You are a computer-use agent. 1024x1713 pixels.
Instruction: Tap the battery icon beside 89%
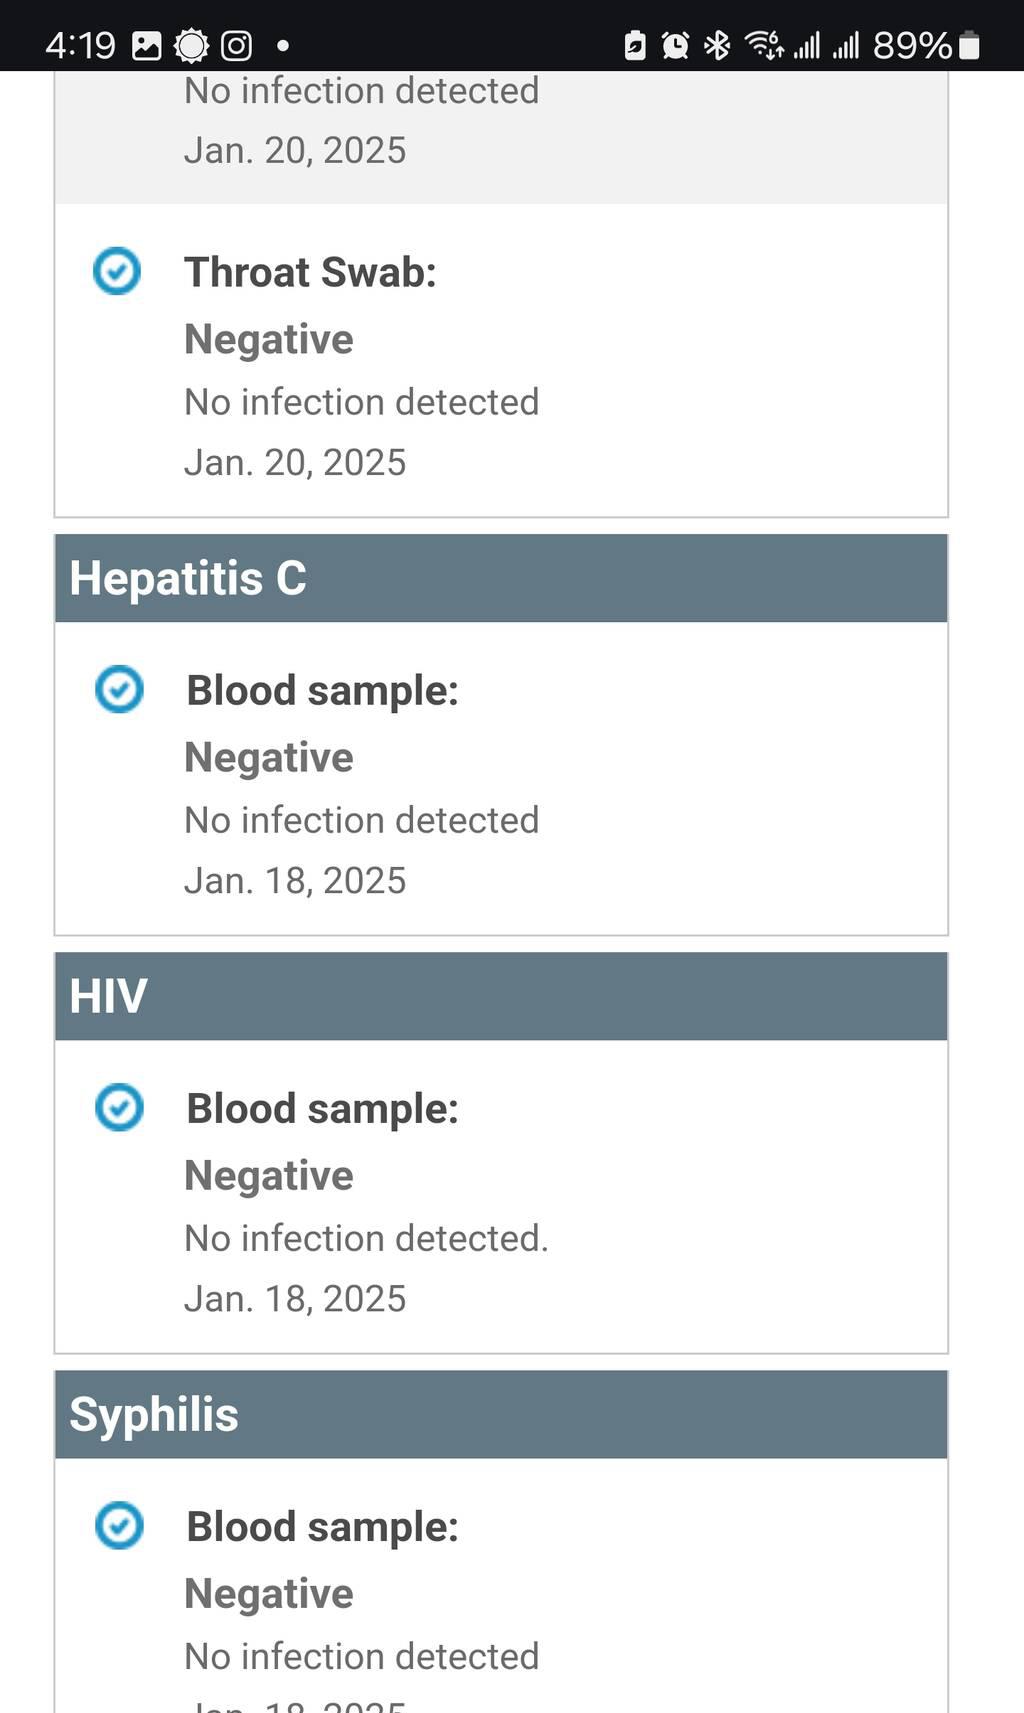[969, 46]
